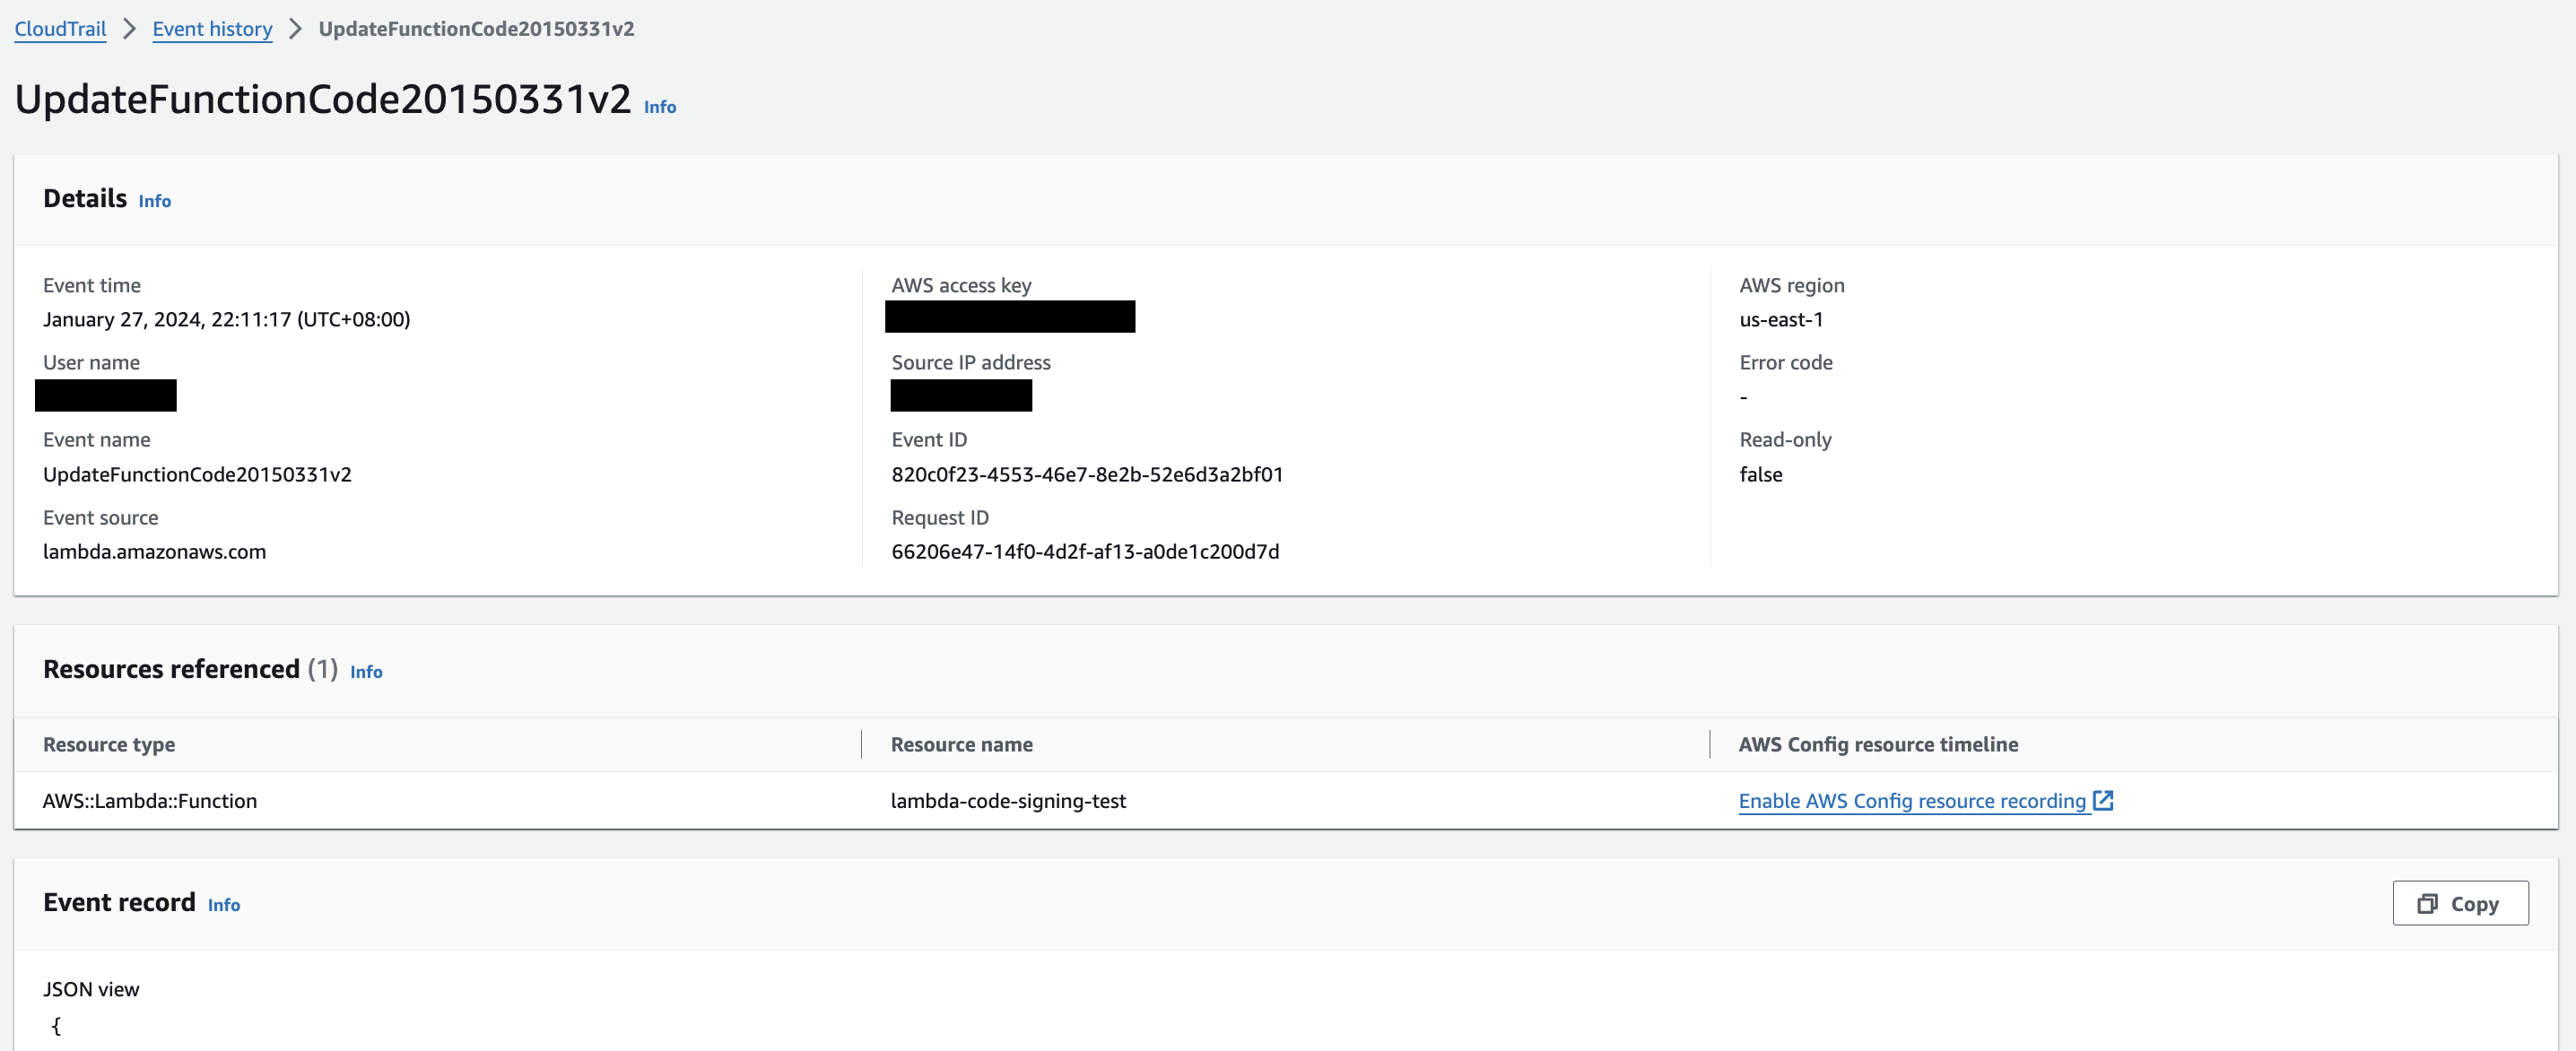Select the Event ID value text

(x=1088, y=474)
